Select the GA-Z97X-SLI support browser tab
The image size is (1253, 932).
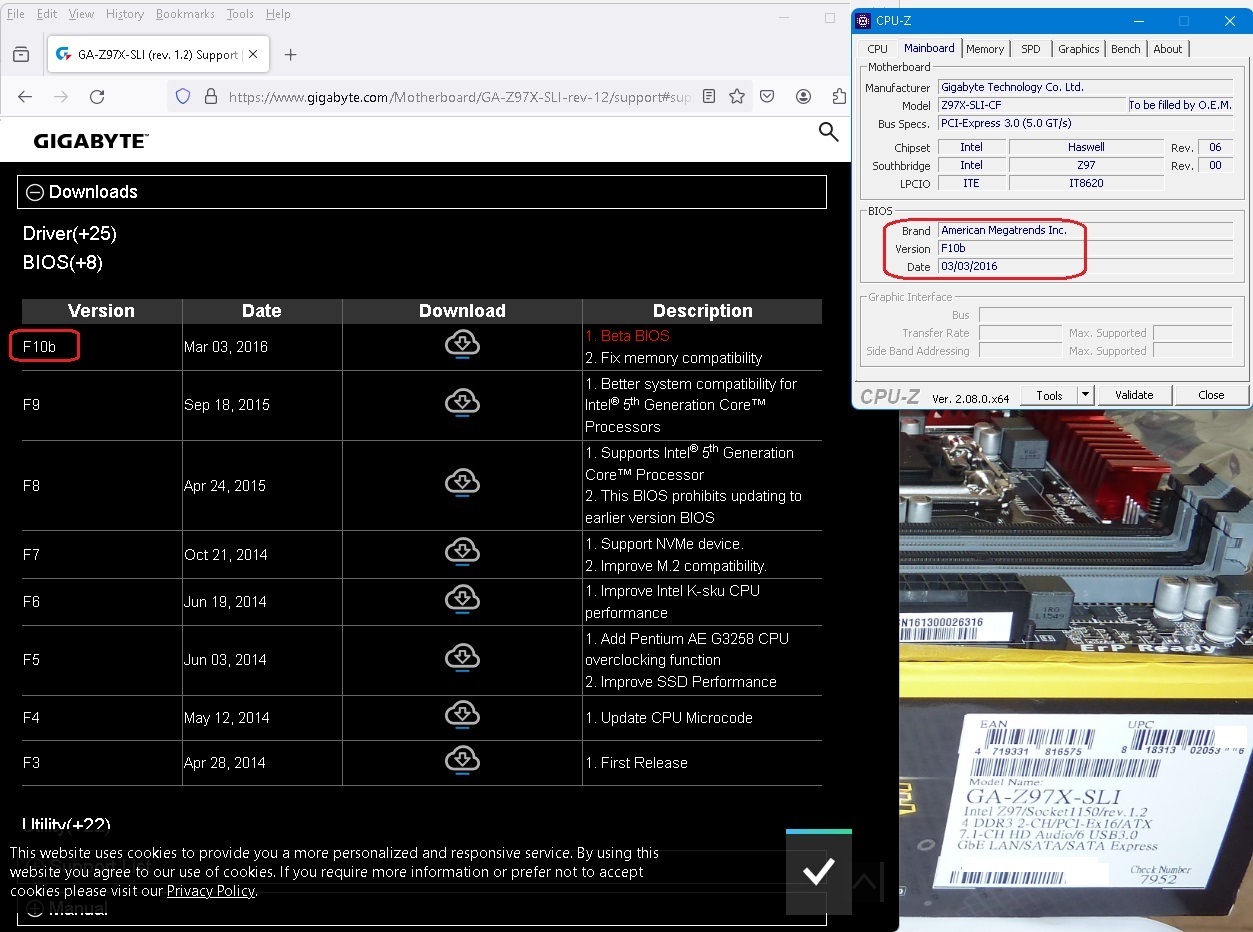[158, 55]
